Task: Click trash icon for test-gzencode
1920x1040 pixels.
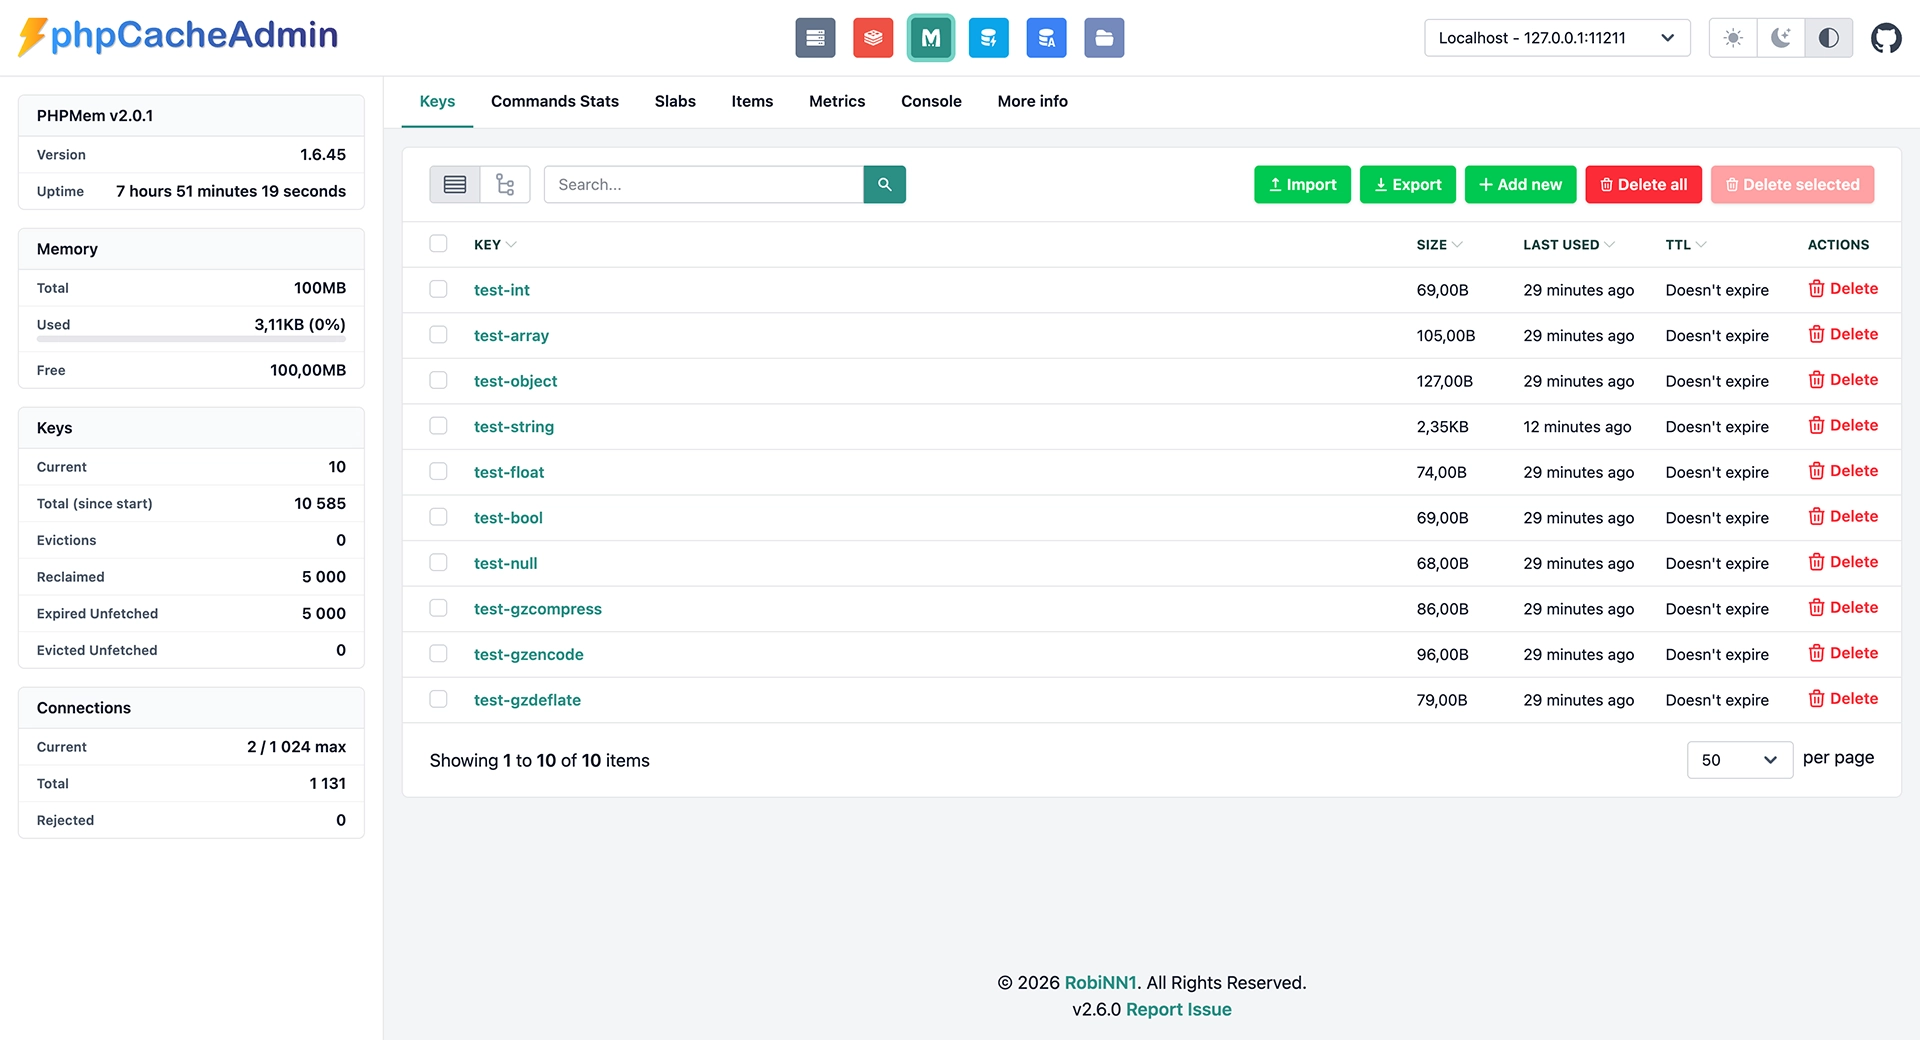Action: pyautogui.click(x=1816, y=653)
